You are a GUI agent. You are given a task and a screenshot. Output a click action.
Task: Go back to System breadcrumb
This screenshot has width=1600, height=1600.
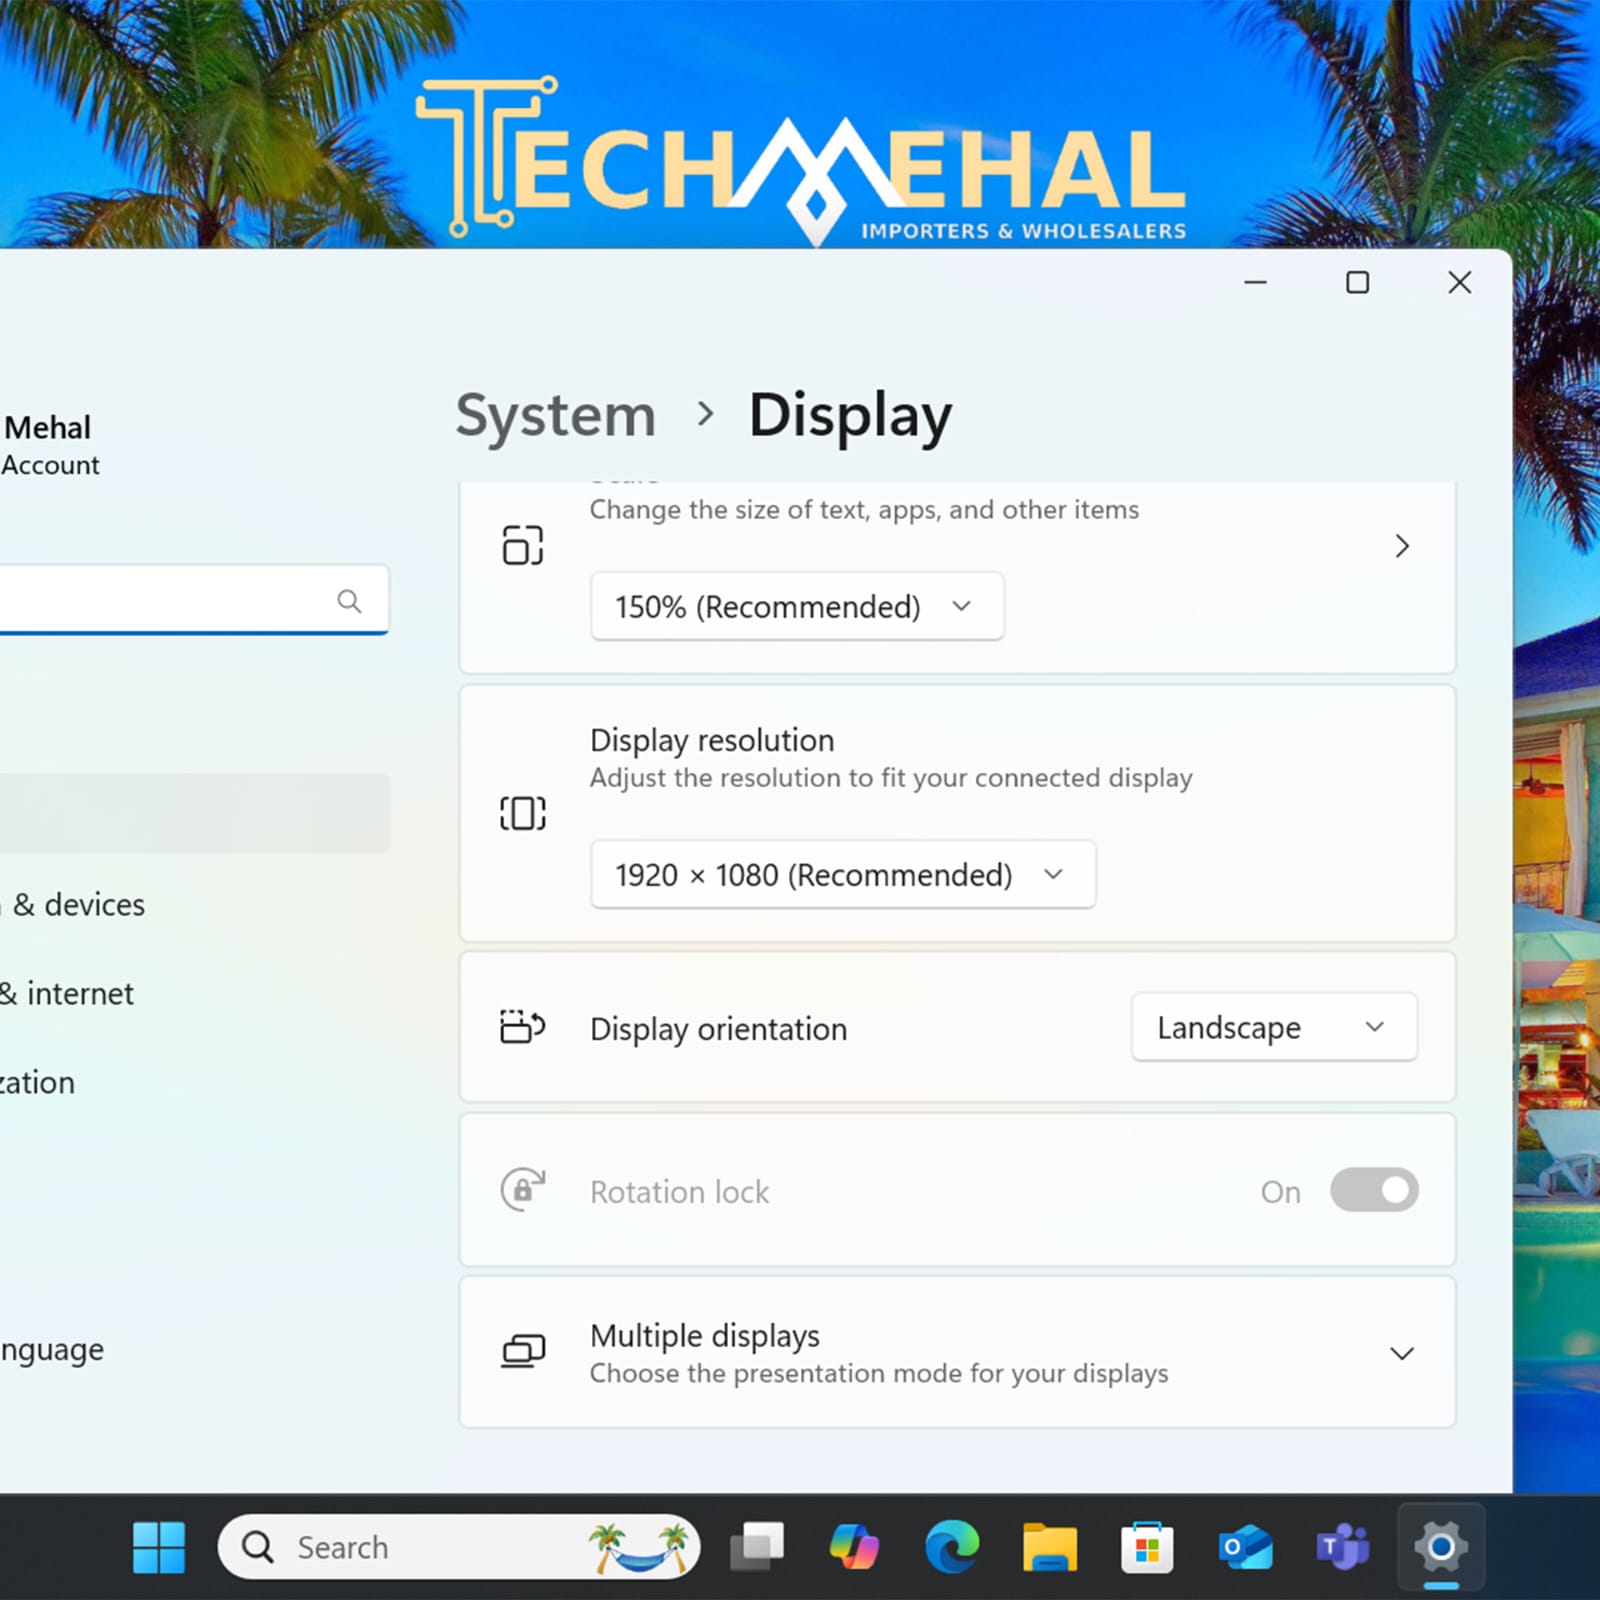(x=556, y=415)
